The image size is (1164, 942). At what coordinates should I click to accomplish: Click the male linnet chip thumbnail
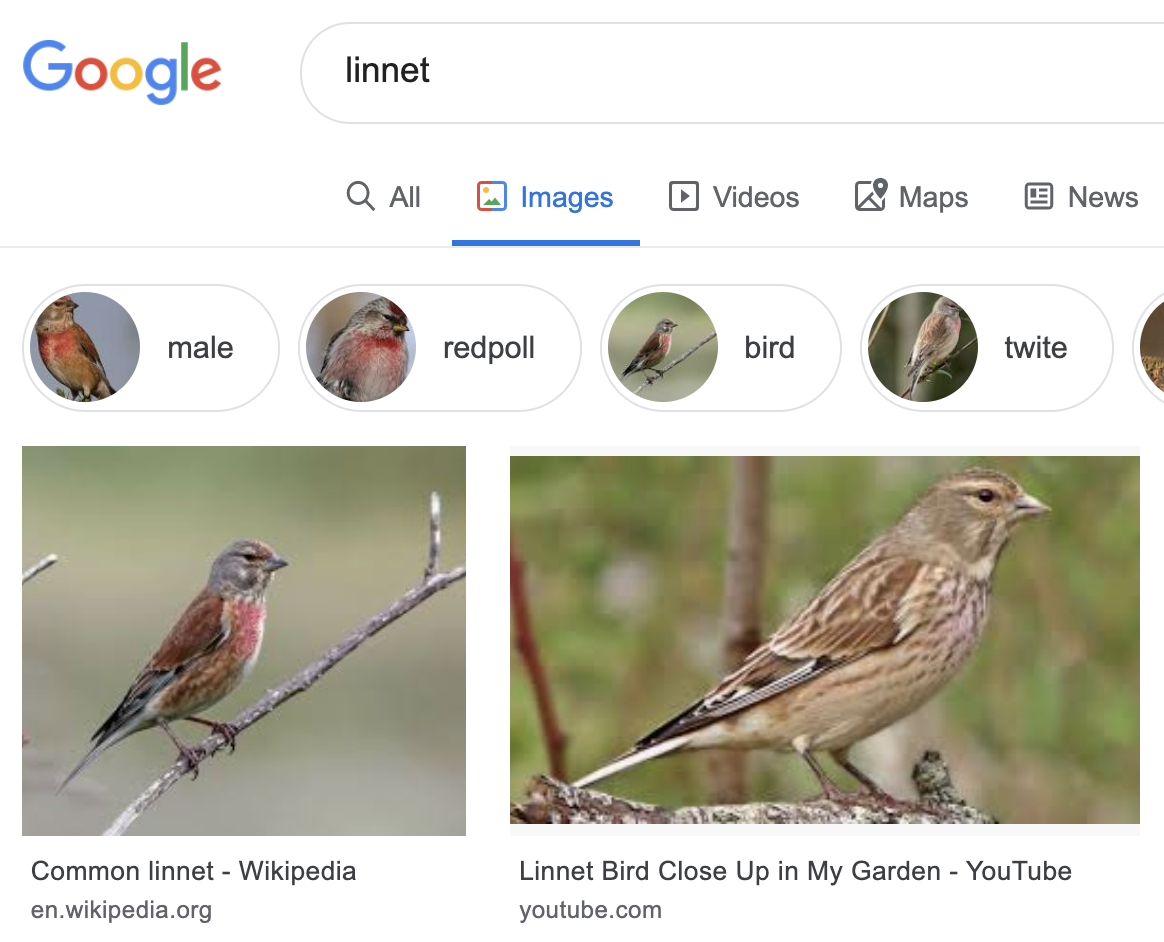click(x=85, y=347)
